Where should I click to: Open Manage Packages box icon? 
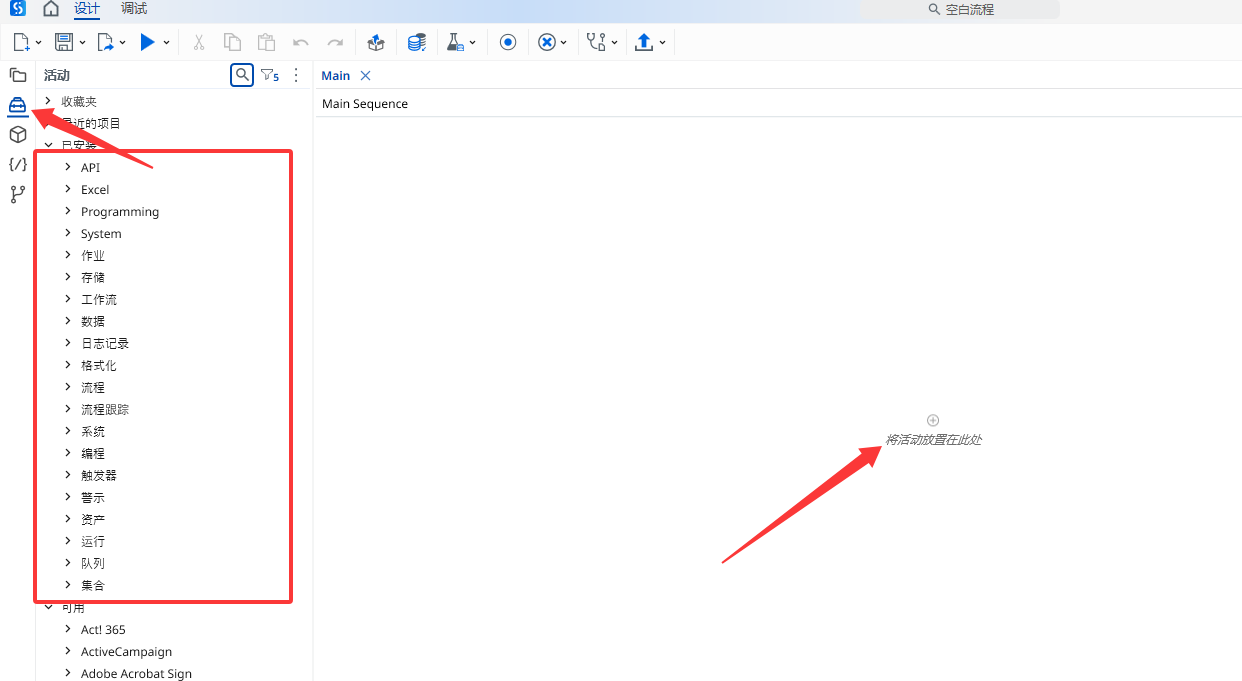(376, 42)
